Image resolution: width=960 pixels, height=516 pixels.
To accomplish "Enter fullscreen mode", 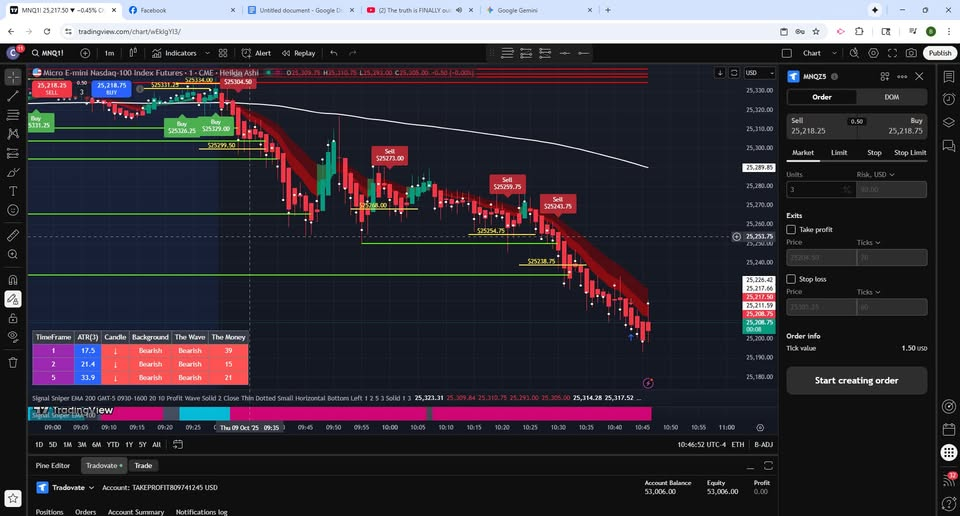I will click(892, 53).
